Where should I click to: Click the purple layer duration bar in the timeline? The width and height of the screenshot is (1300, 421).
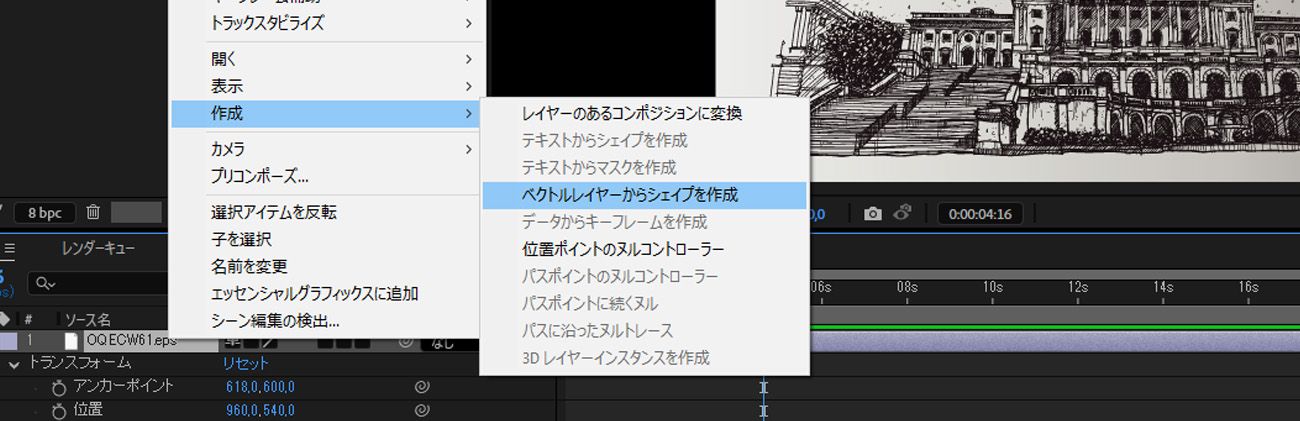[x=1053, y=341]
